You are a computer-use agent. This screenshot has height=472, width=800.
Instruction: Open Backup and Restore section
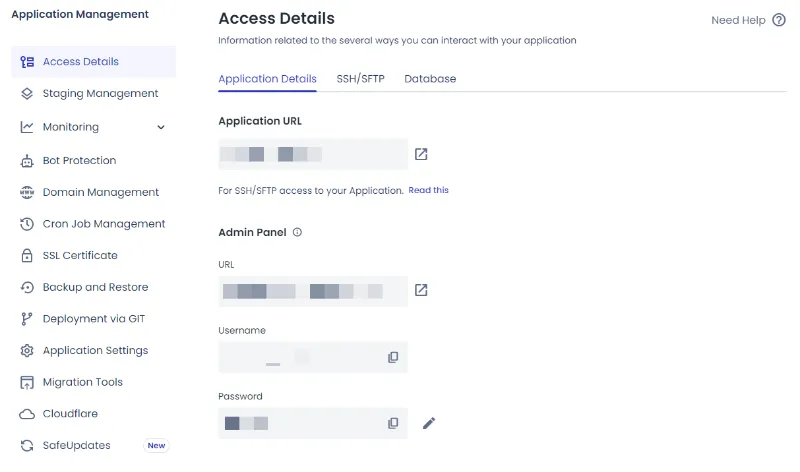[93, 287]
